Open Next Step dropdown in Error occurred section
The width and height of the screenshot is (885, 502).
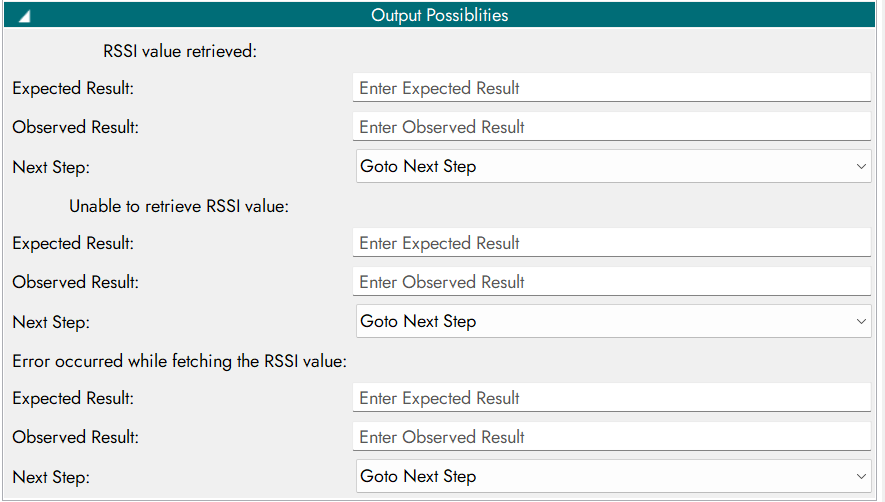pyautogui.click(x=613, y=477)
